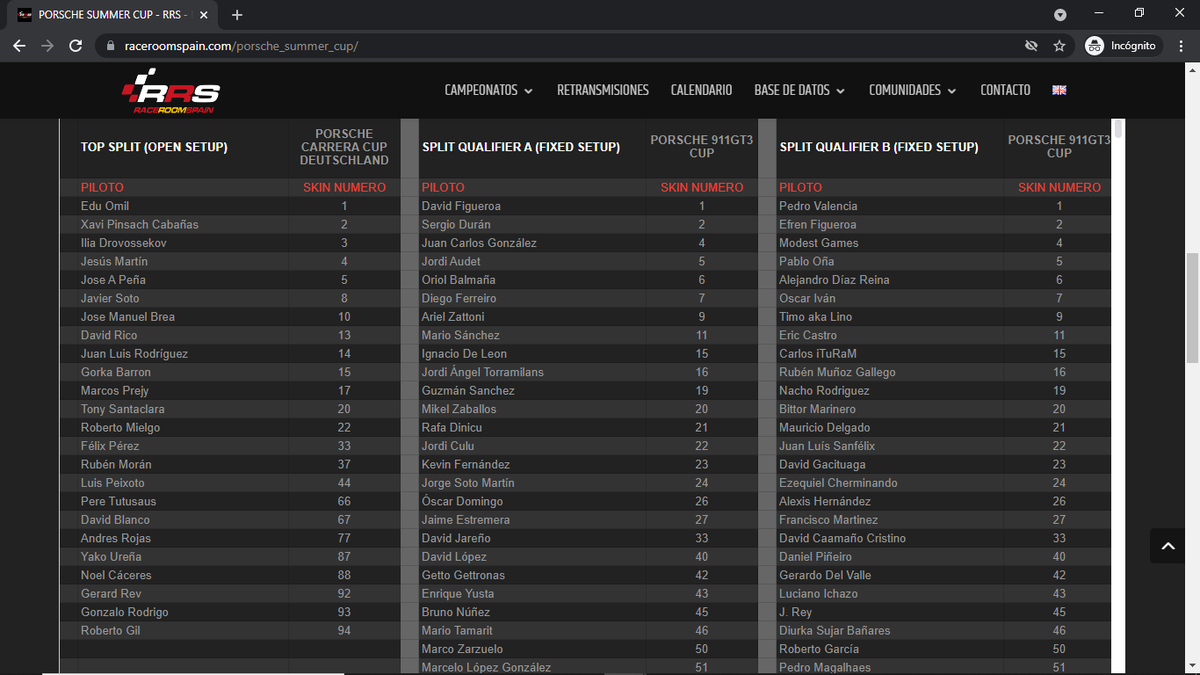Select driver Alejandro Díaz Reina
Screen dimensions: 1200x675
[x=834, y=280]
